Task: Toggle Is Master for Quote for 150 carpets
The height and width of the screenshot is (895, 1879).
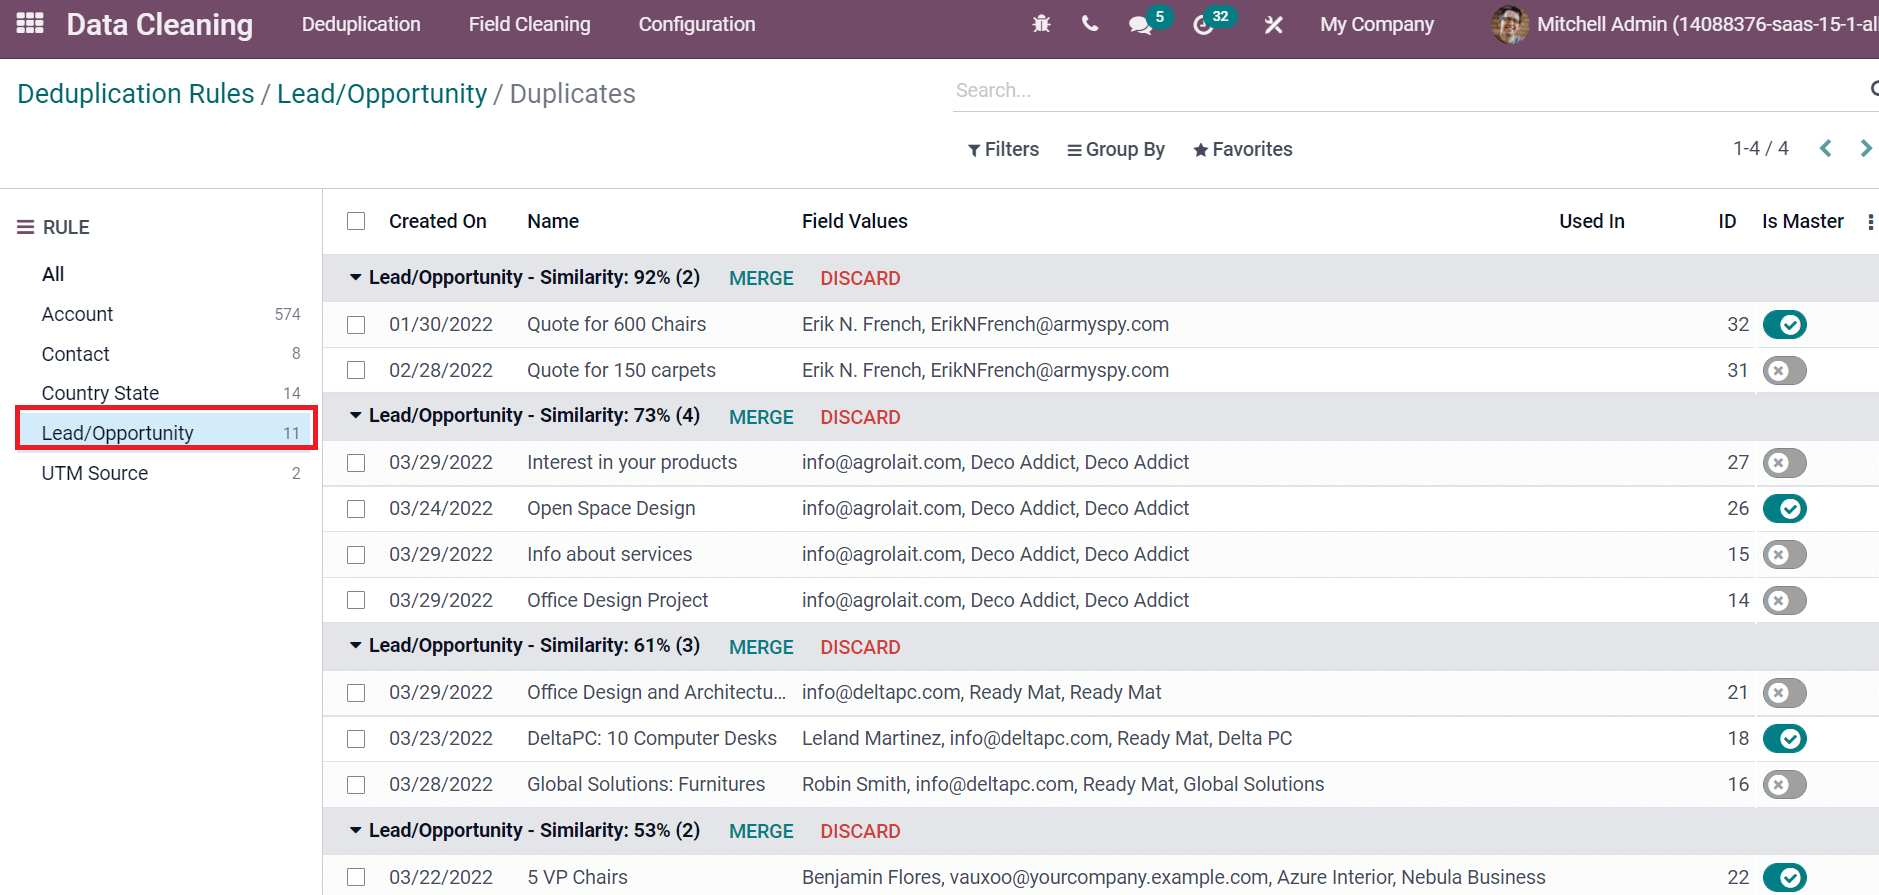Action: click(x=1784, y=371)
